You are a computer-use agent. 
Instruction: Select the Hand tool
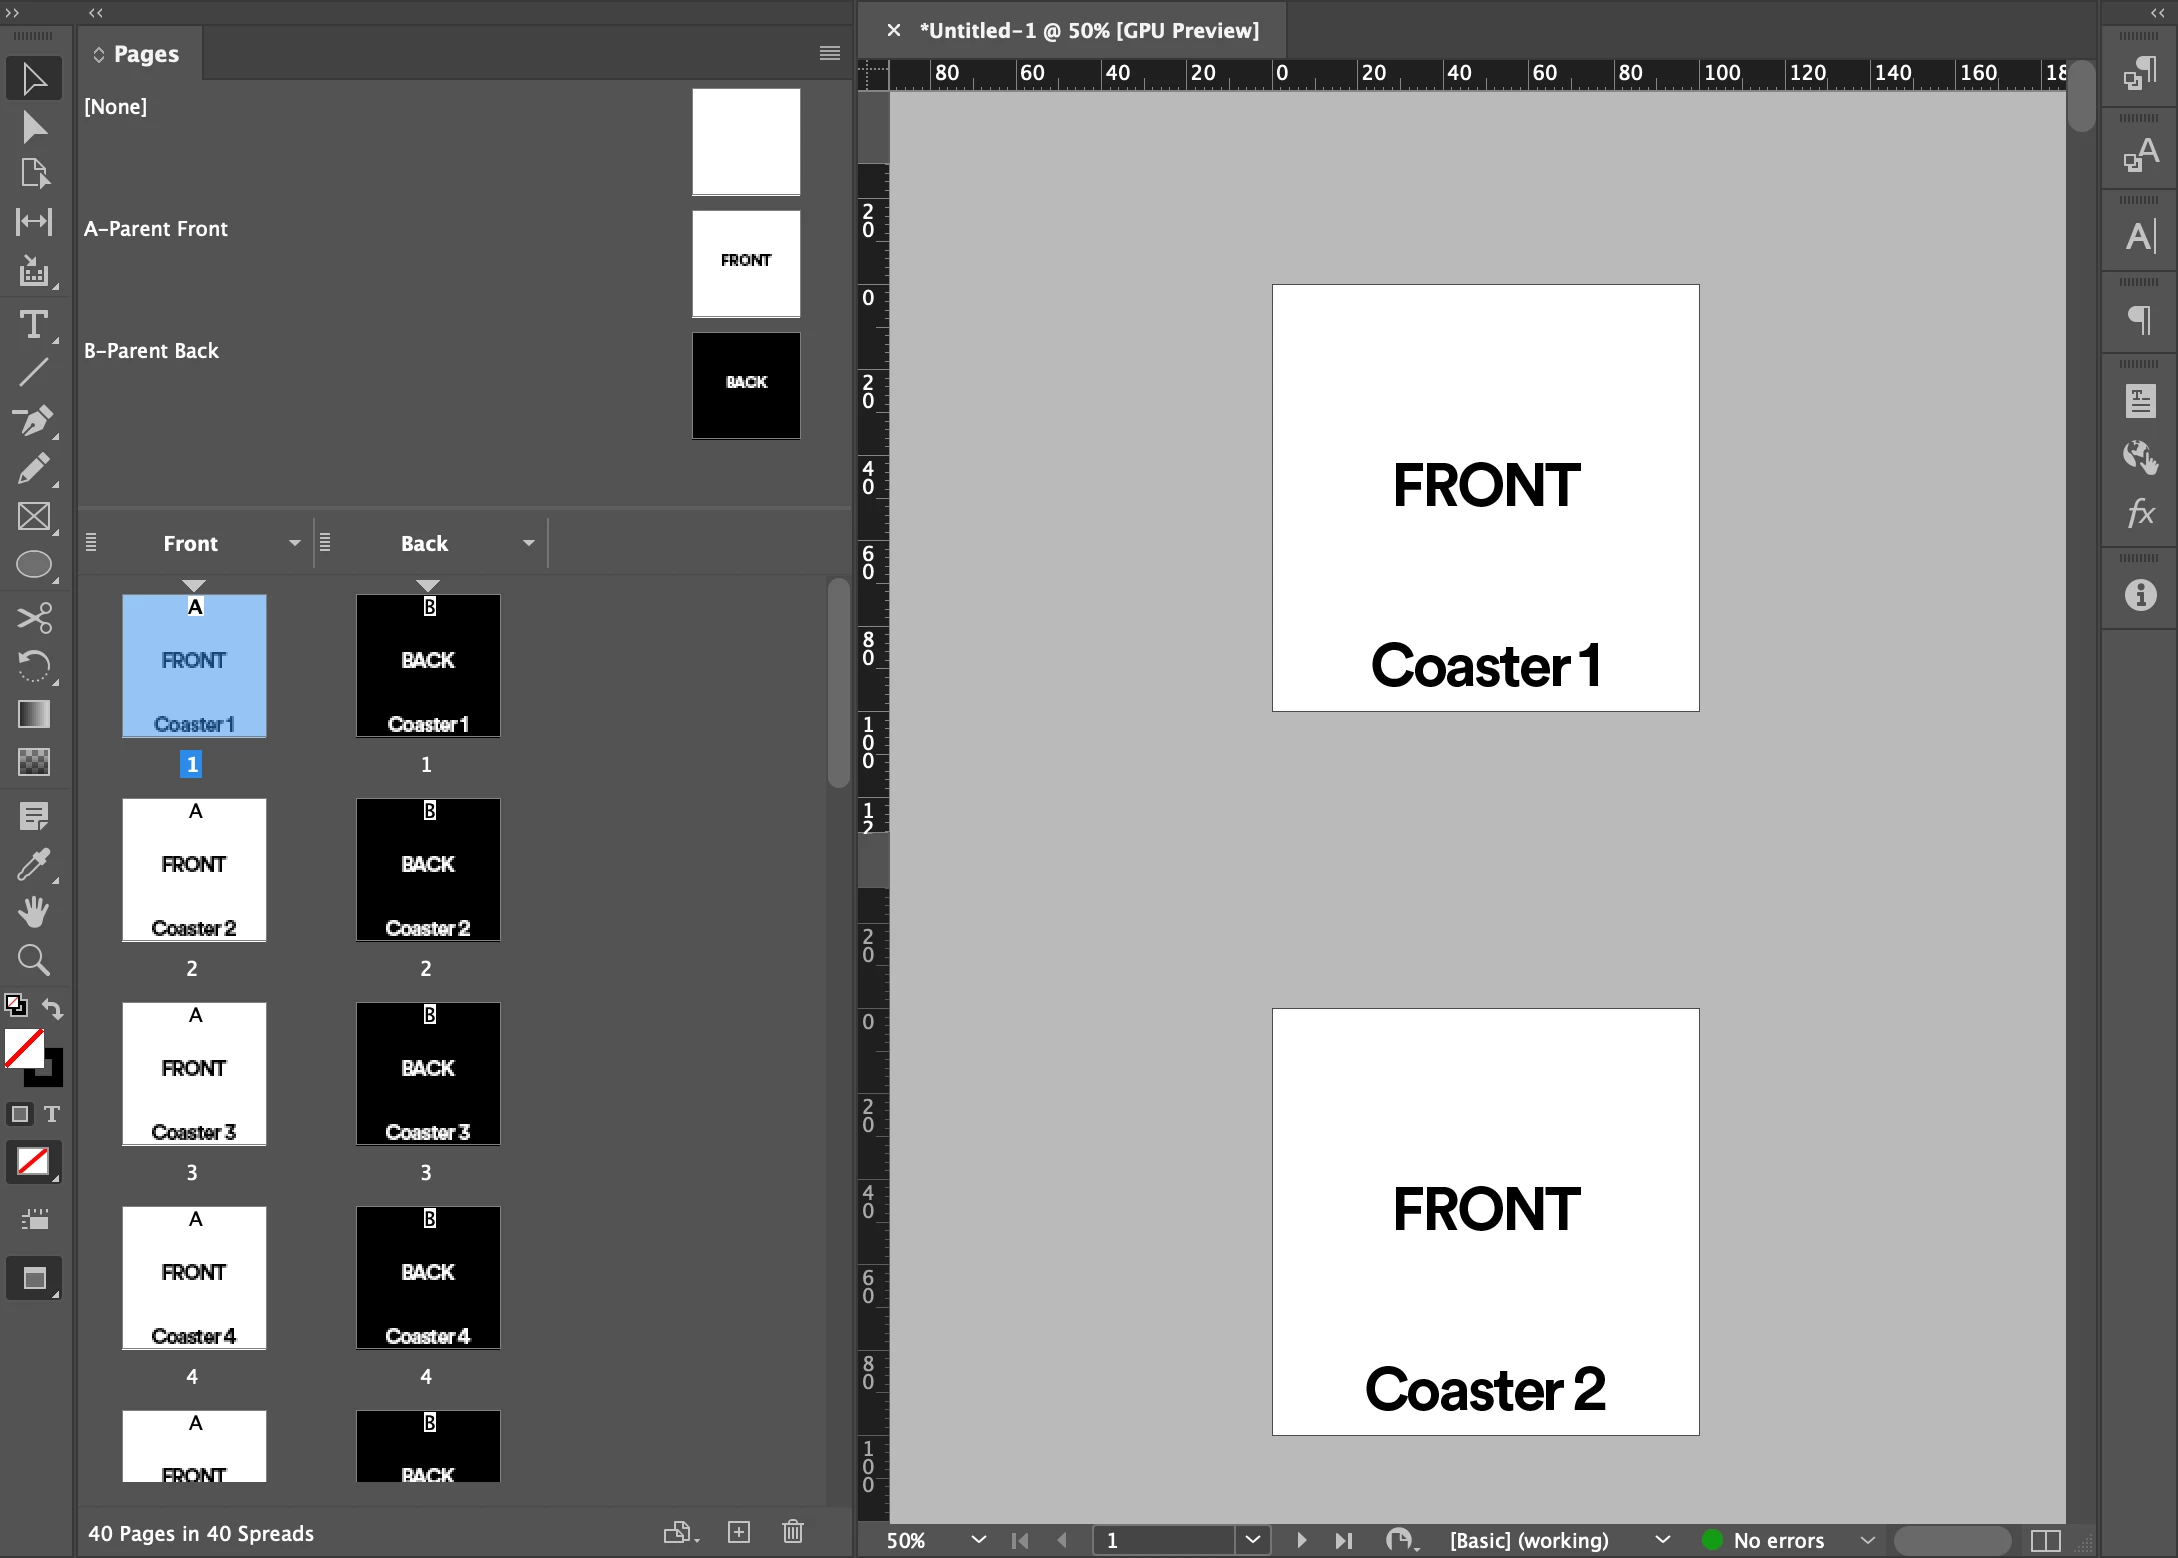coord(33,911)
